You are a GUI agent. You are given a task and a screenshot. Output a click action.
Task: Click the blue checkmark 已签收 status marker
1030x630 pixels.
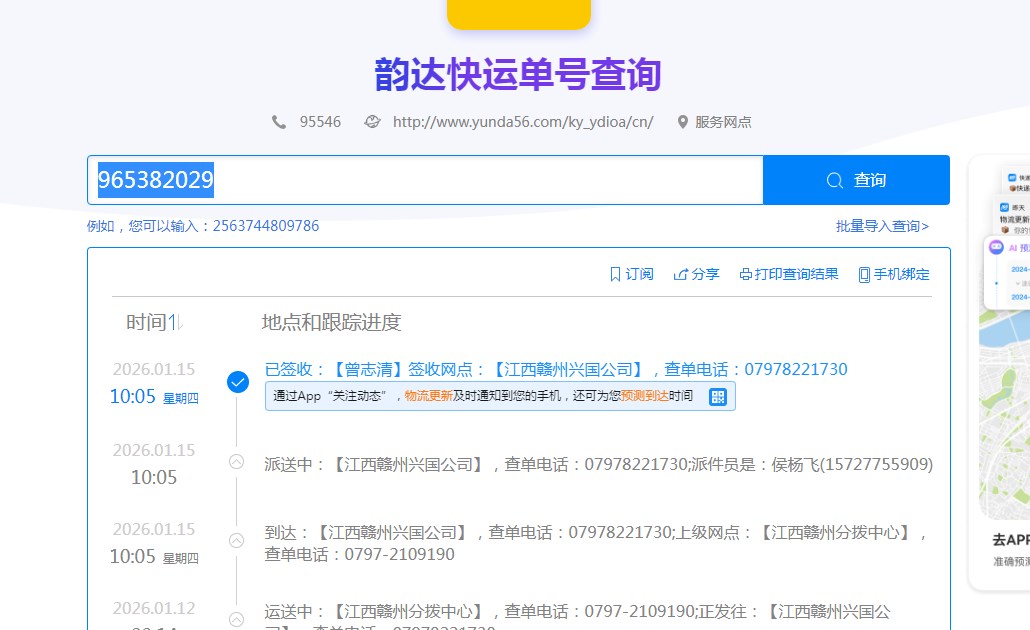[237, 382]
